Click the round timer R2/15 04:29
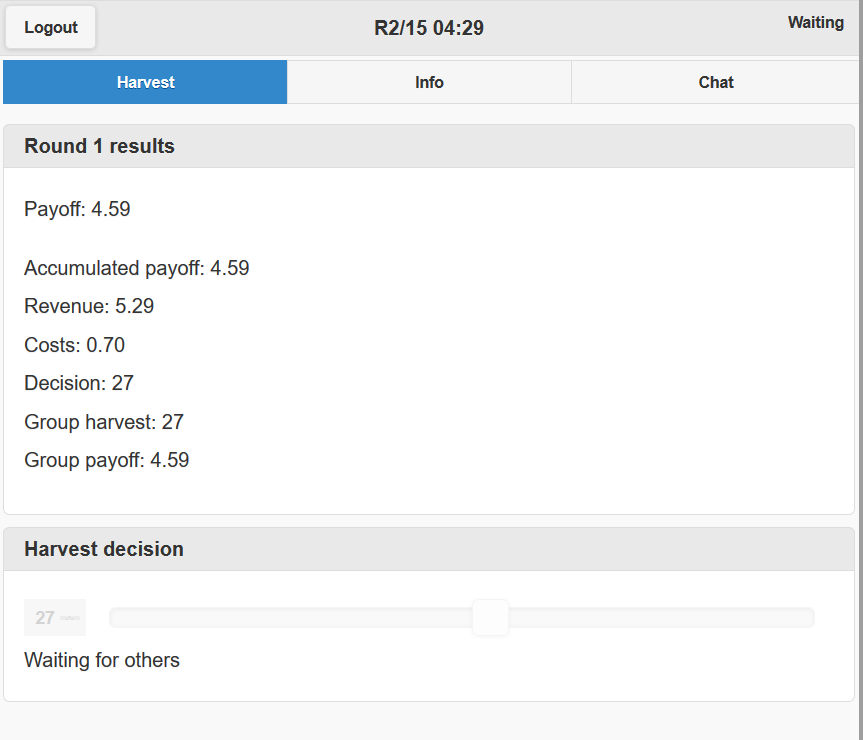 429,28
